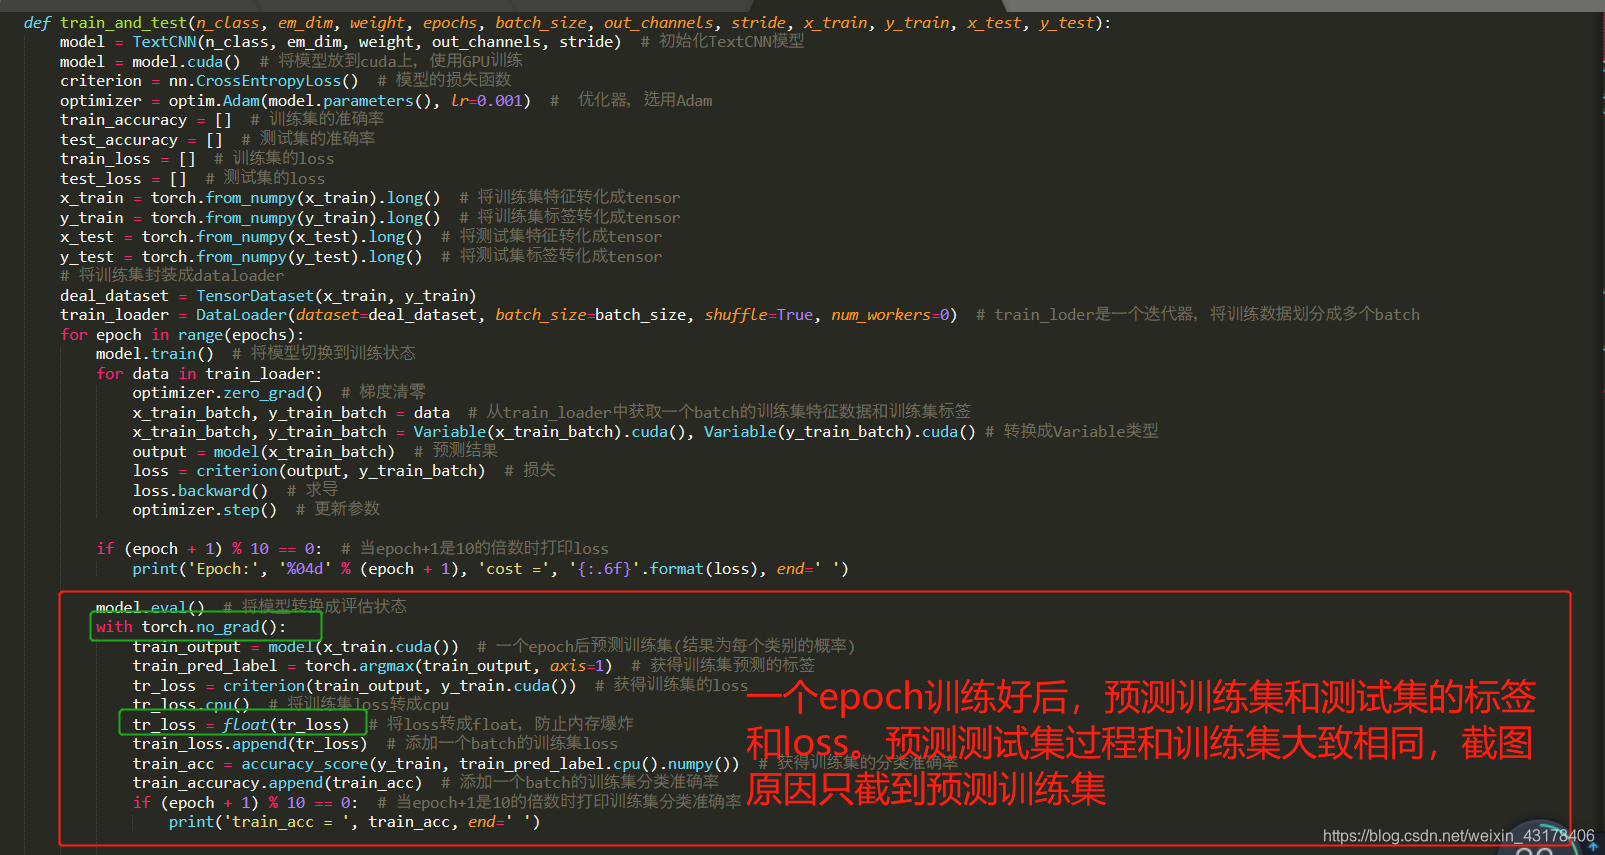Click 'TextCNN' in the model initialization line
The width and height of the screenshot is (1605, 855).
[164, 42]
